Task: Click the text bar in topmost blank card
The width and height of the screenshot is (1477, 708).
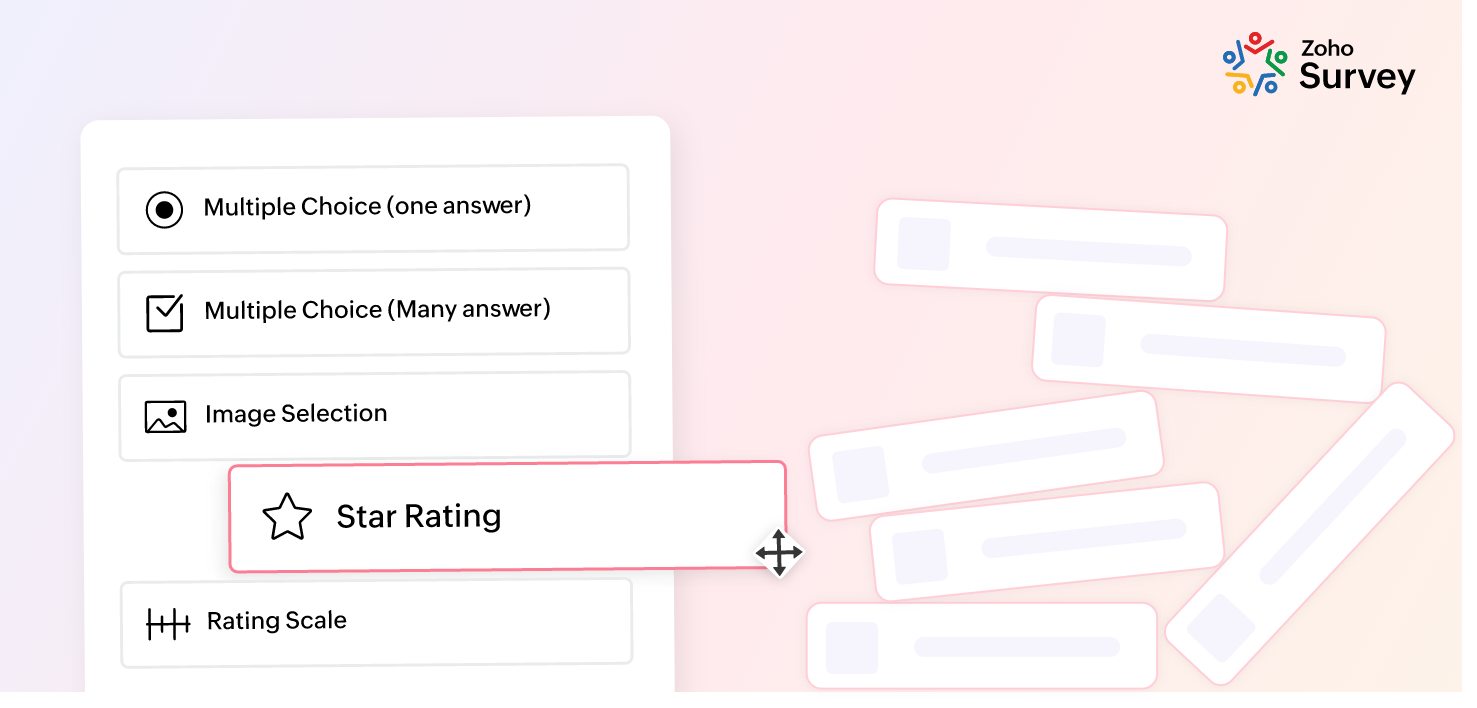Action: pyautogui.click(x=1088, y=251)
